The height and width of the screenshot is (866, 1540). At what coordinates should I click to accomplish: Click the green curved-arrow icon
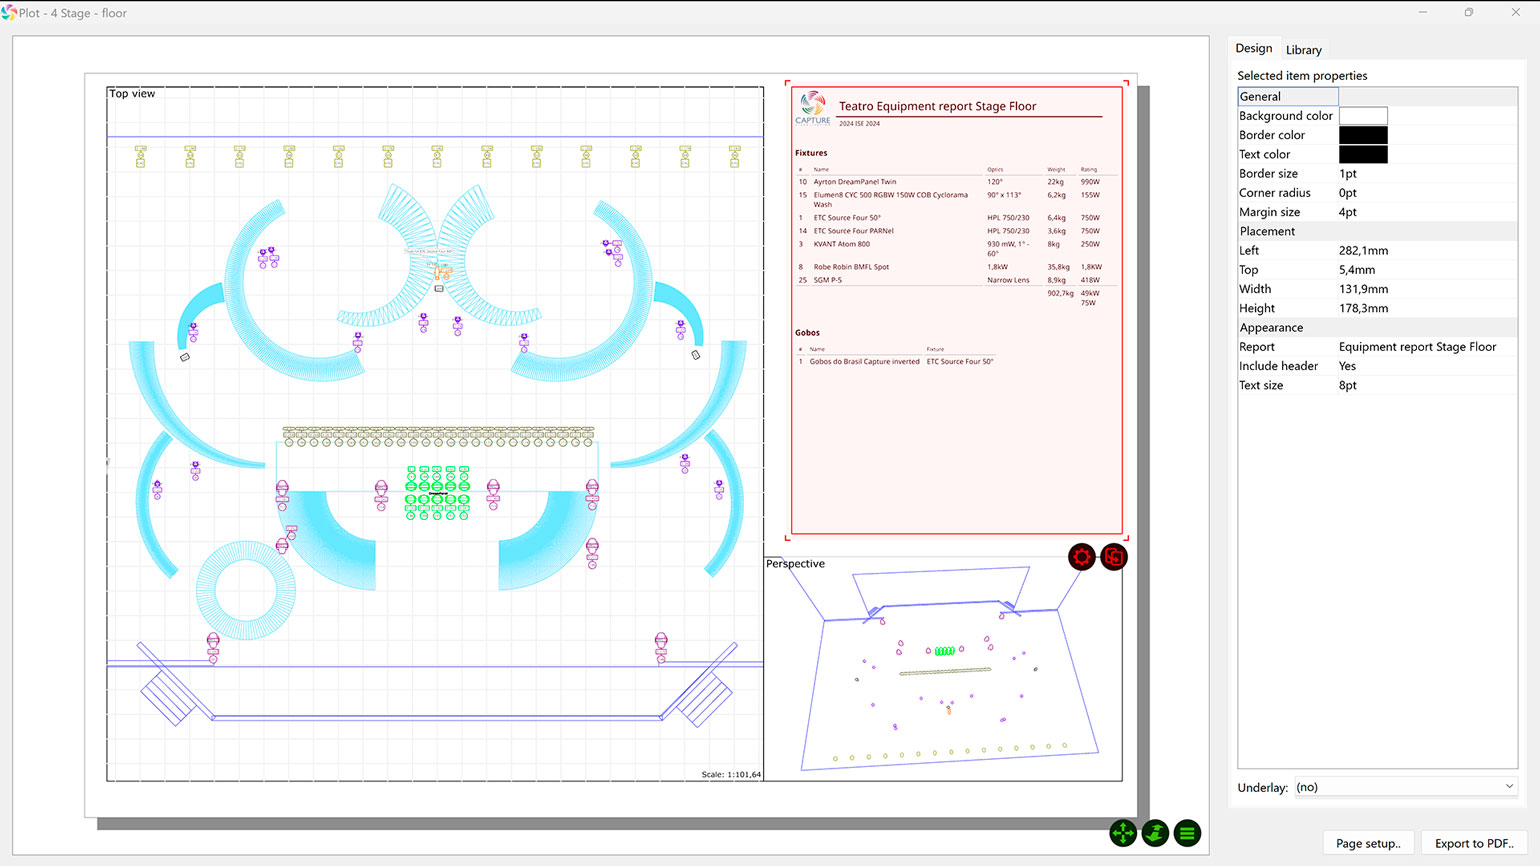1155,833
